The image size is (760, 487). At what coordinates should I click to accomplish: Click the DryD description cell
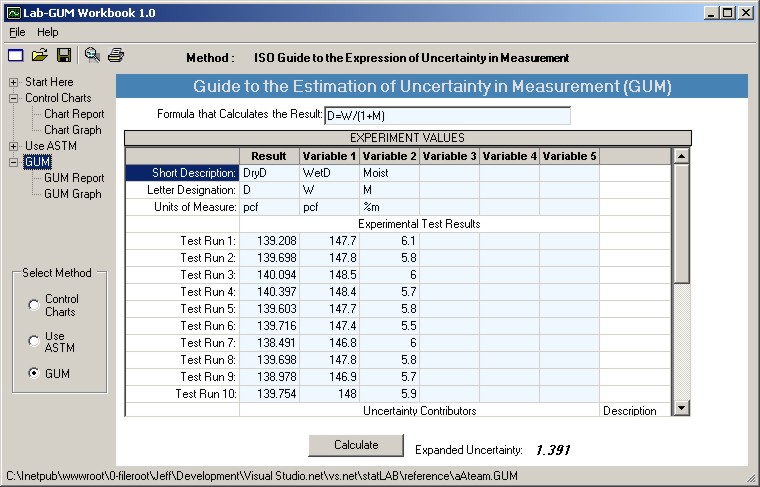pyautogui.click(x=269, y=173)
